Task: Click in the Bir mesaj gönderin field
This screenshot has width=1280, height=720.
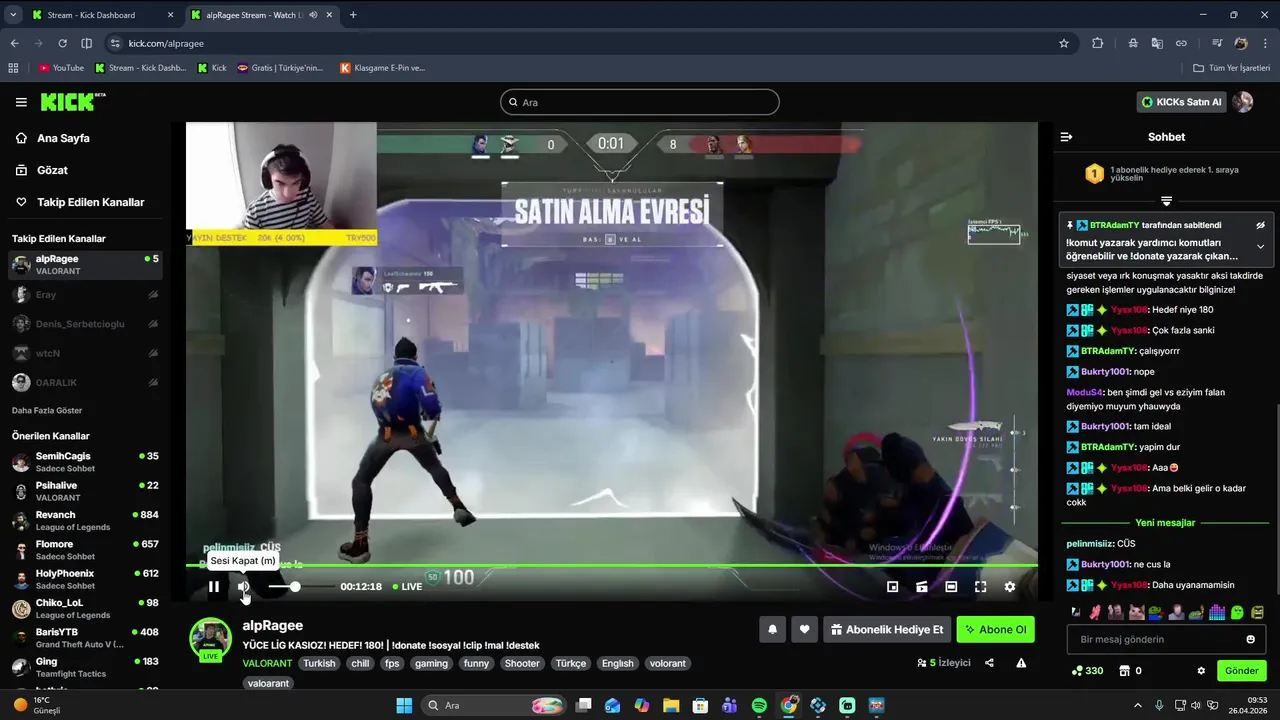Action: coord(1155,639)
